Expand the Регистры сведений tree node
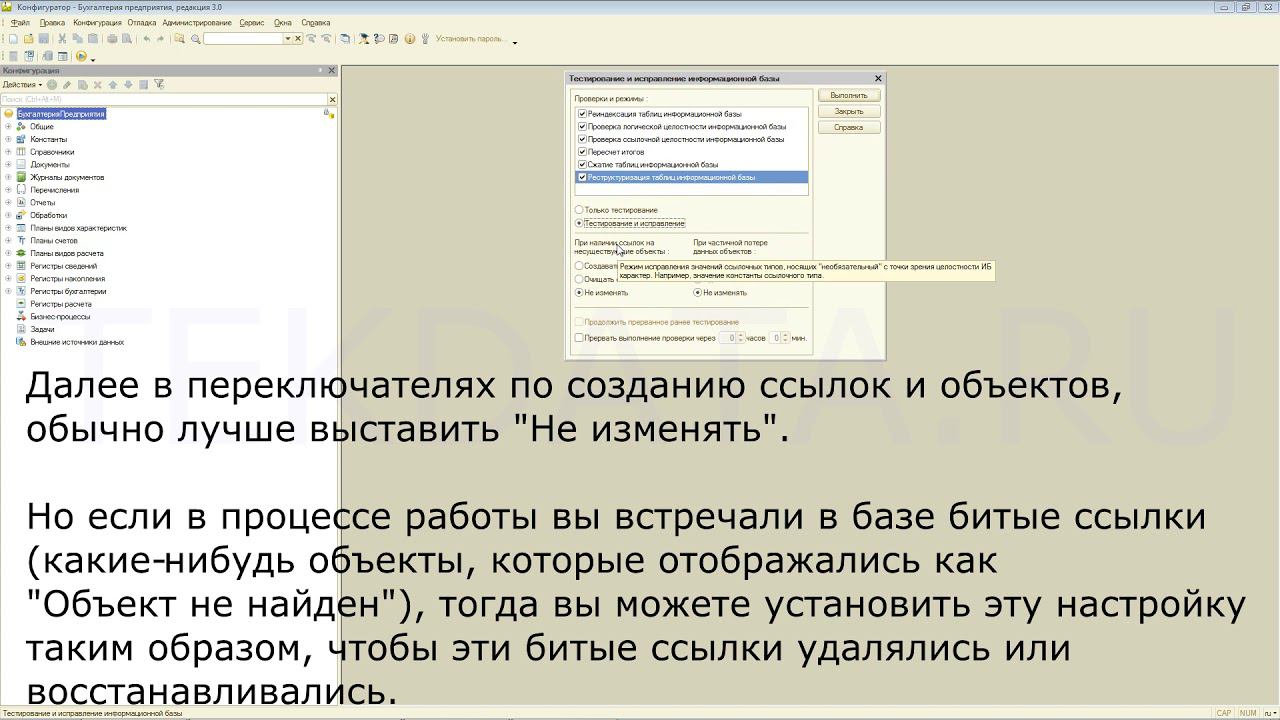Image resolution: width=1280 pixels, height=720 pixels. coord(8,266)
